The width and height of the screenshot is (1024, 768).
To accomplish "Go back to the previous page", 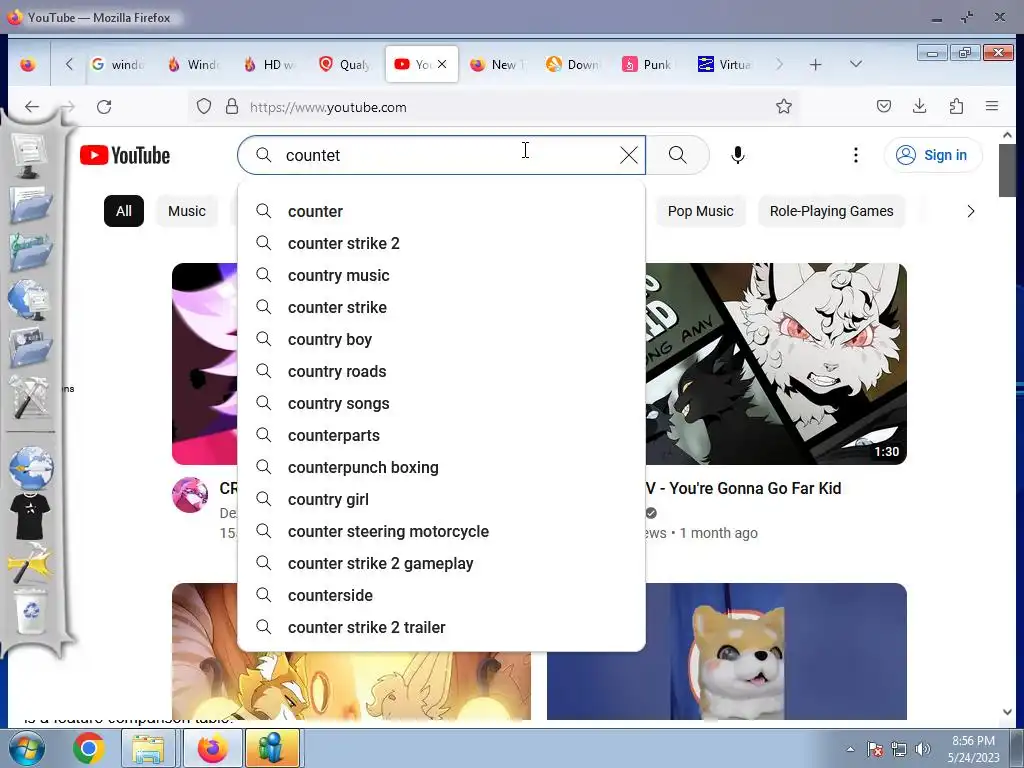I will tap(32, 106).
